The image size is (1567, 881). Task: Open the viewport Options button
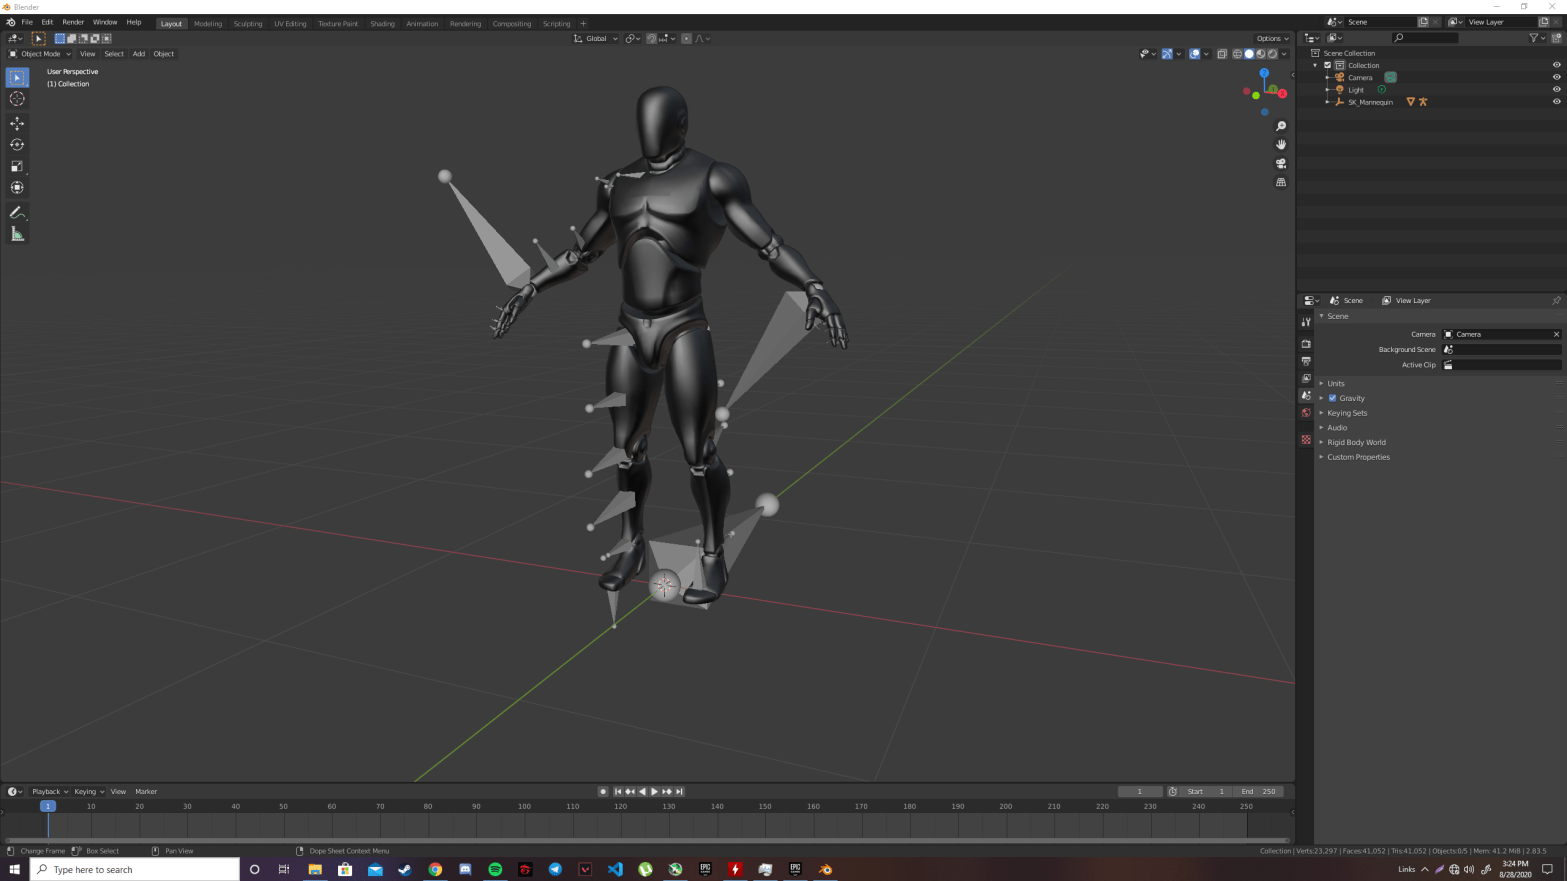point(1271,39)
